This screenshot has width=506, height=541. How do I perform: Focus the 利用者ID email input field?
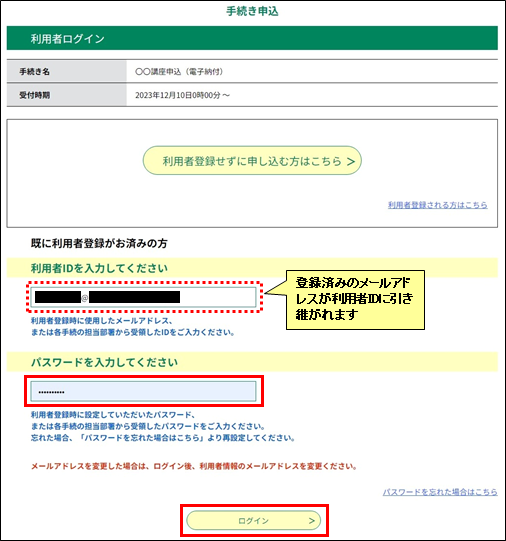click(143, 297)
